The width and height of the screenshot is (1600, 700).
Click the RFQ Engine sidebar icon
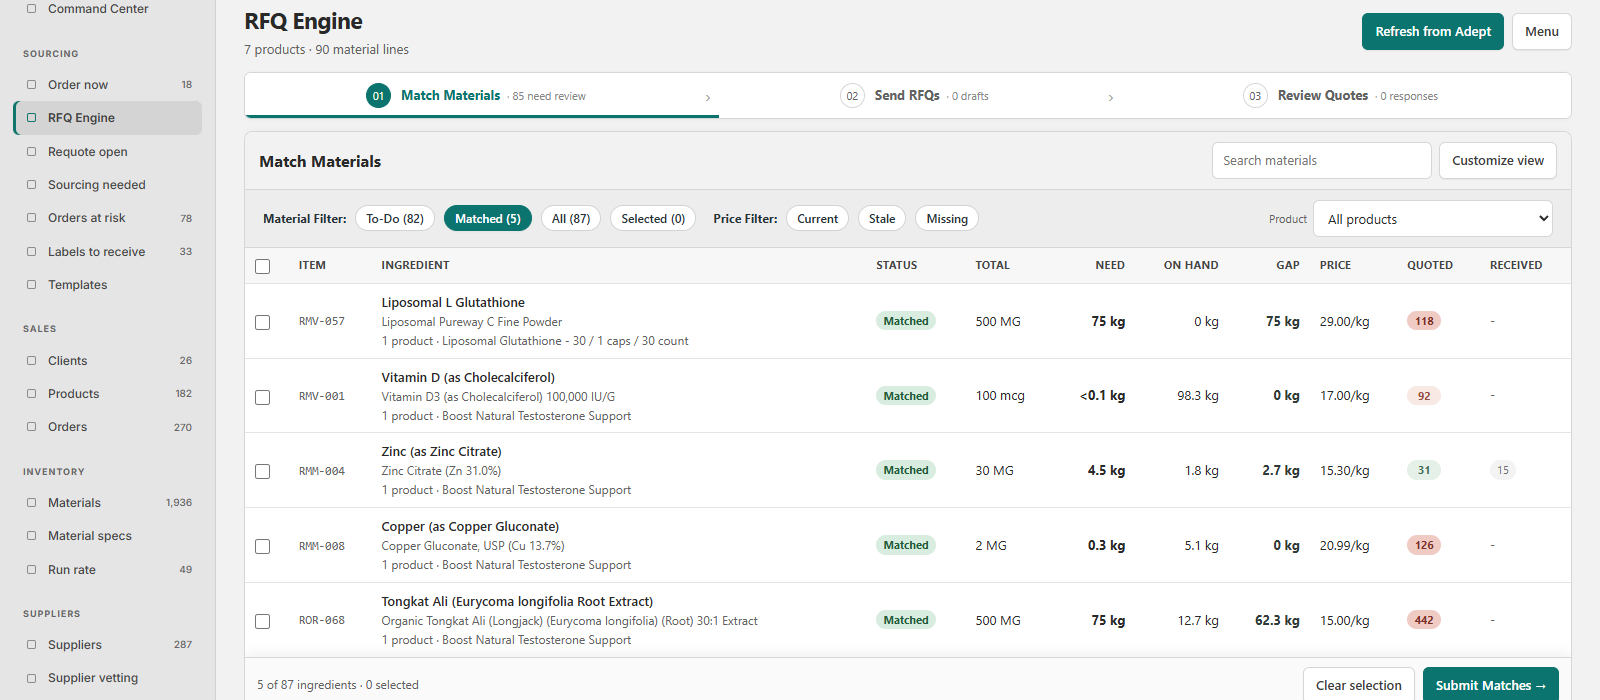click(x=32, y=118)
